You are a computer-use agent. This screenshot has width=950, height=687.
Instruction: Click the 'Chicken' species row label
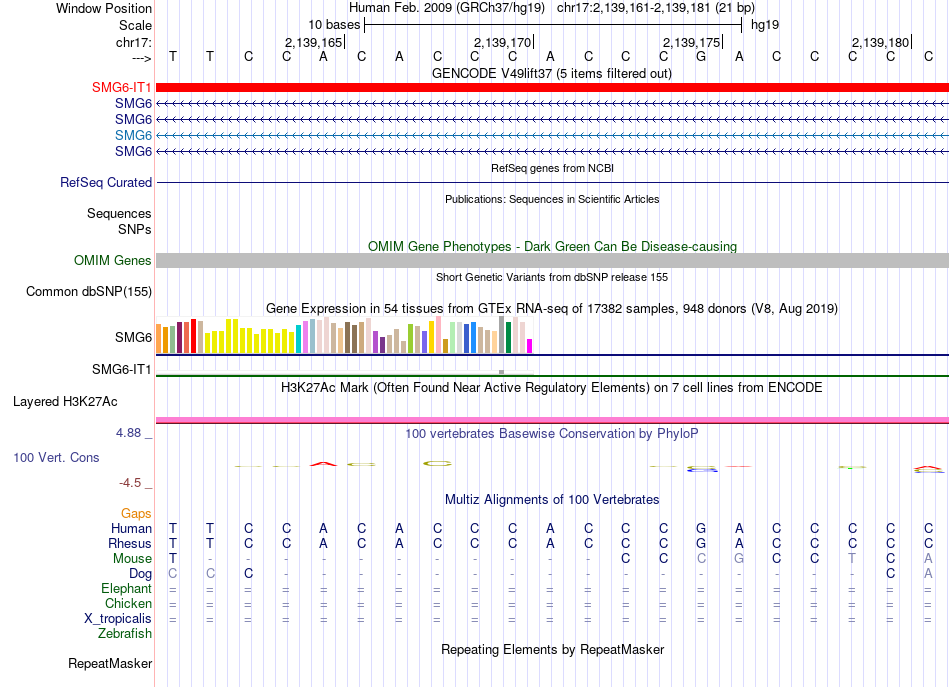pyautogui.click(x=128, y=603)
